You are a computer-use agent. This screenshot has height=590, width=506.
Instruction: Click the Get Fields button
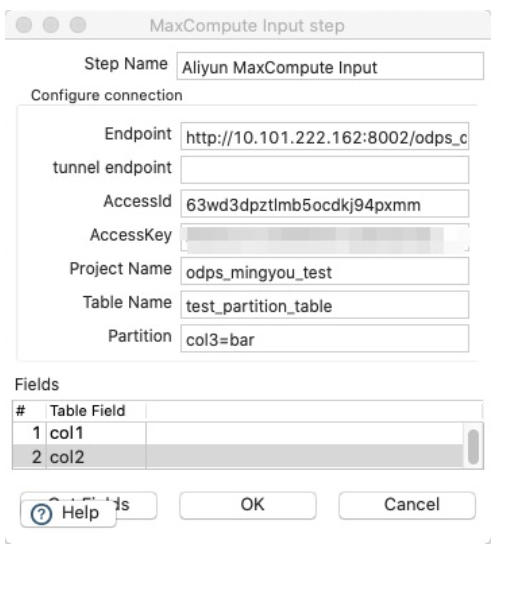135,504
